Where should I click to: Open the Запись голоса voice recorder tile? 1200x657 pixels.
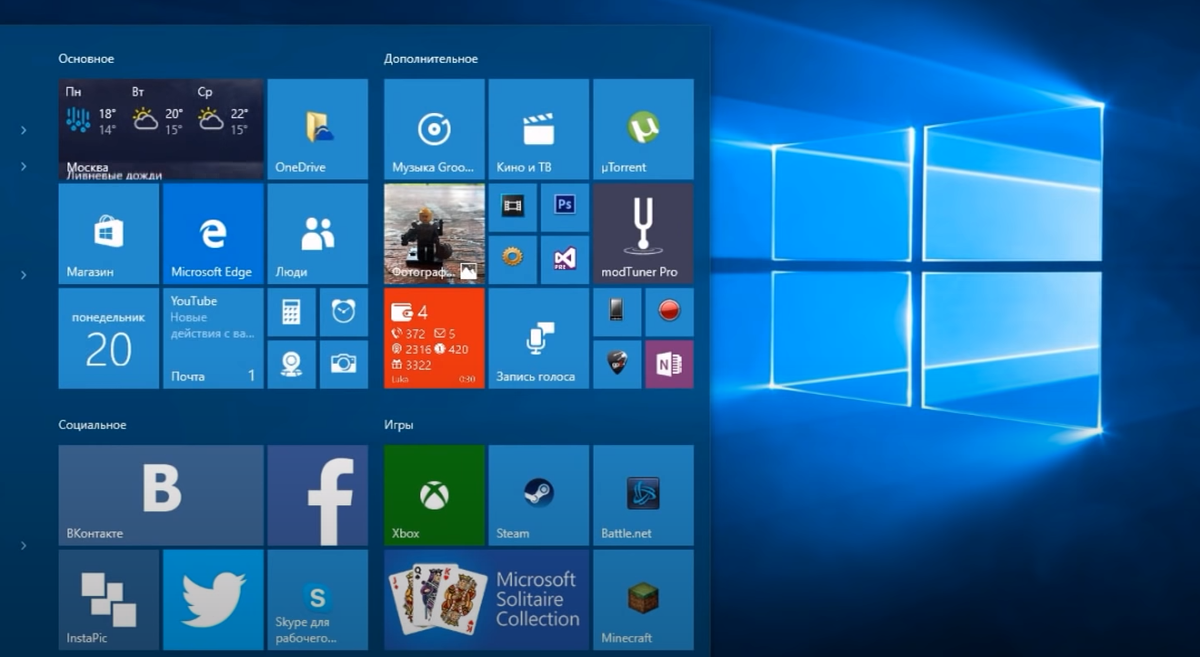pos(539,338)
